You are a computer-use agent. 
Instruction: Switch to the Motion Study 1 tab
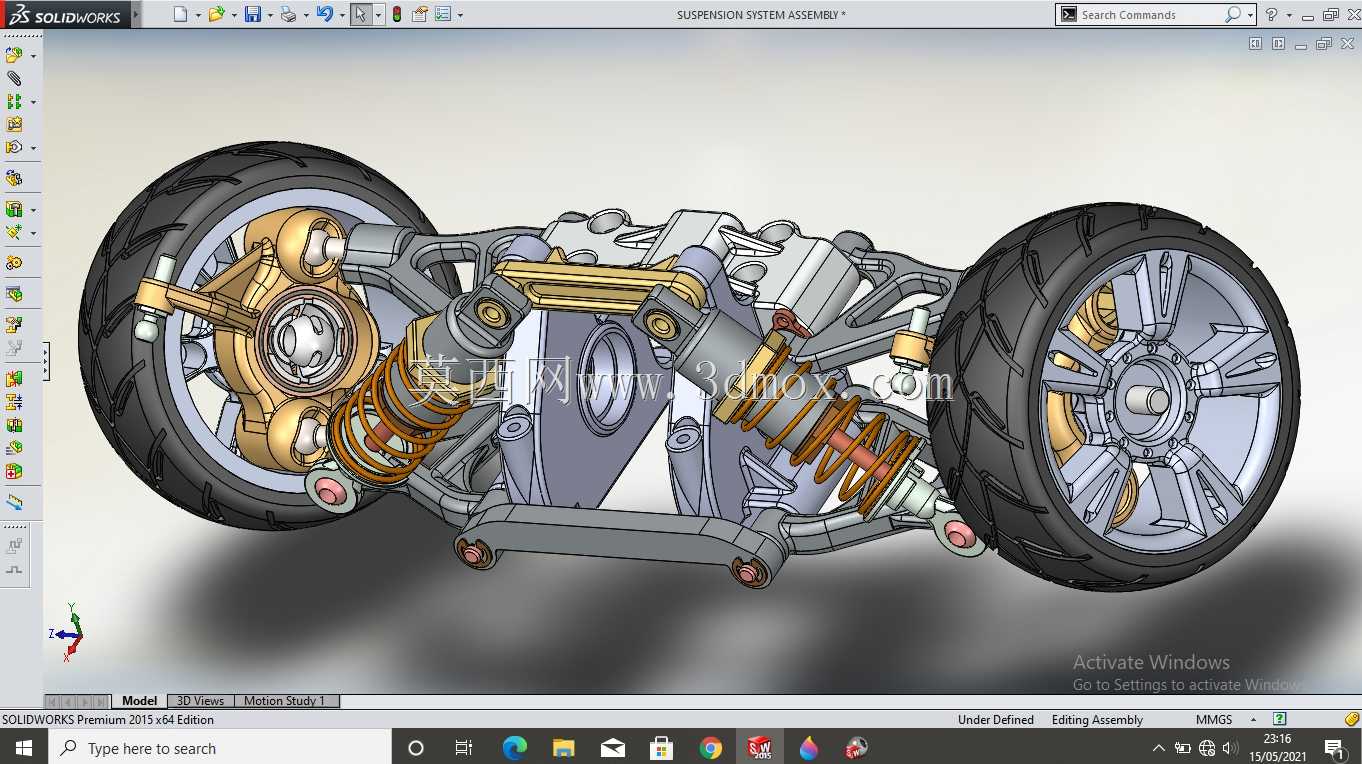pyautogui.click(x=285, y=701)
